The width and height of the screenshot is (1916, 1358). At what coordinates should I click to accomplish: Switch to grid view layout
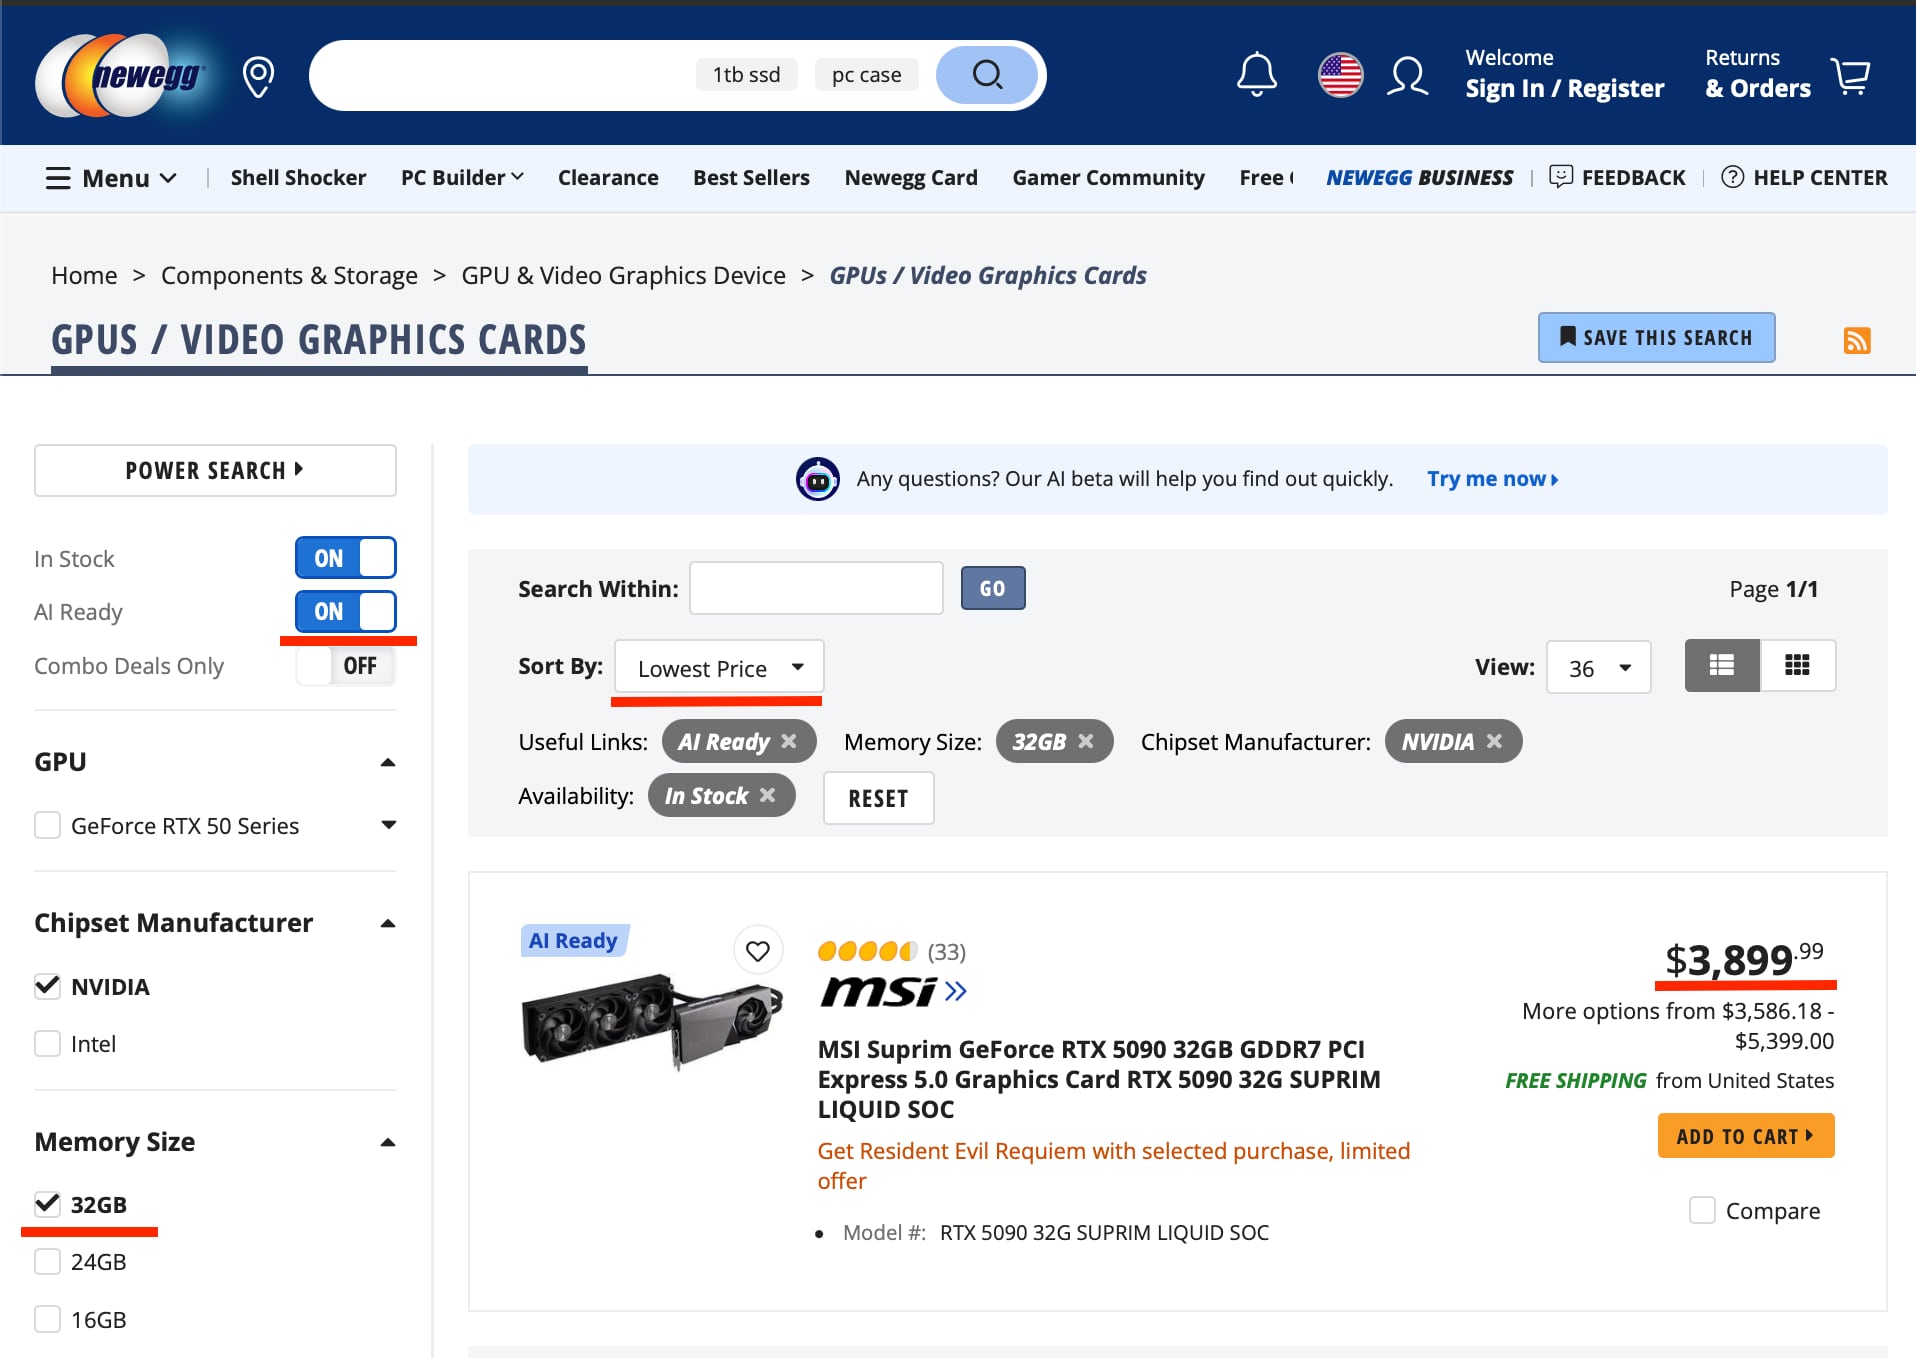(x=1797, y=666)
